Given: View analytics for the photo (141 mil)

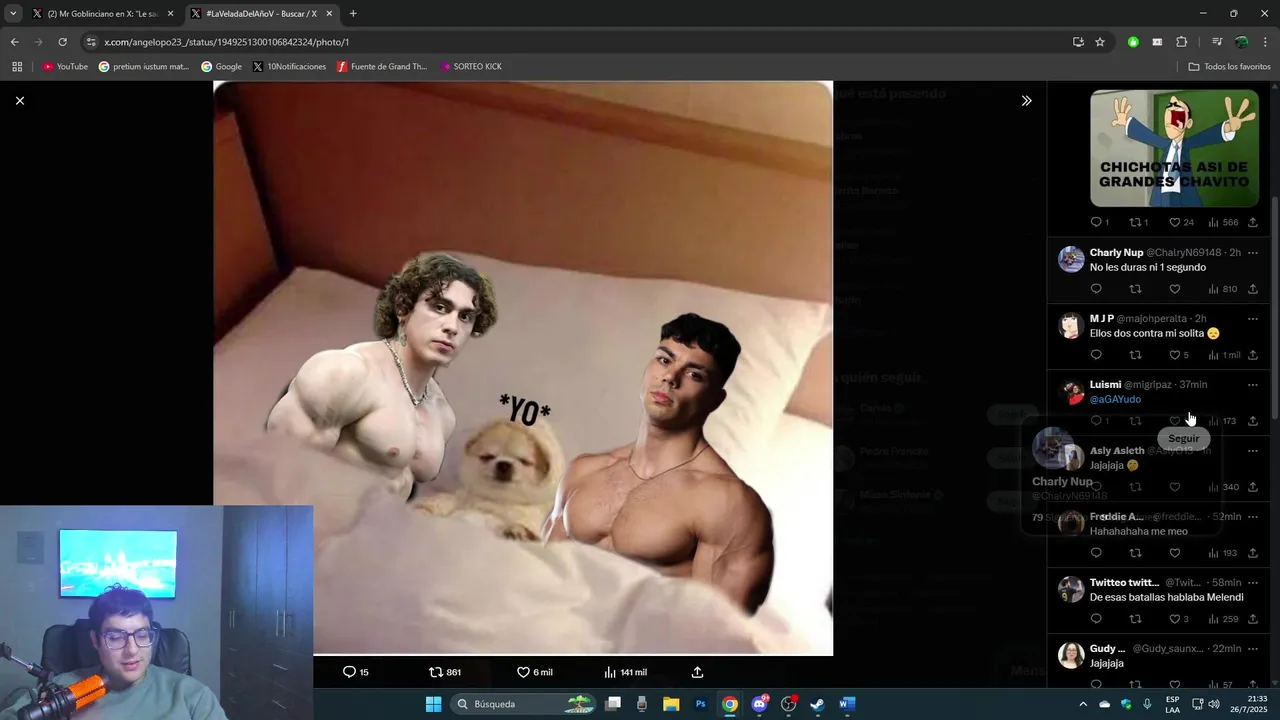Looking at the screenshot, I should point(625,672).
